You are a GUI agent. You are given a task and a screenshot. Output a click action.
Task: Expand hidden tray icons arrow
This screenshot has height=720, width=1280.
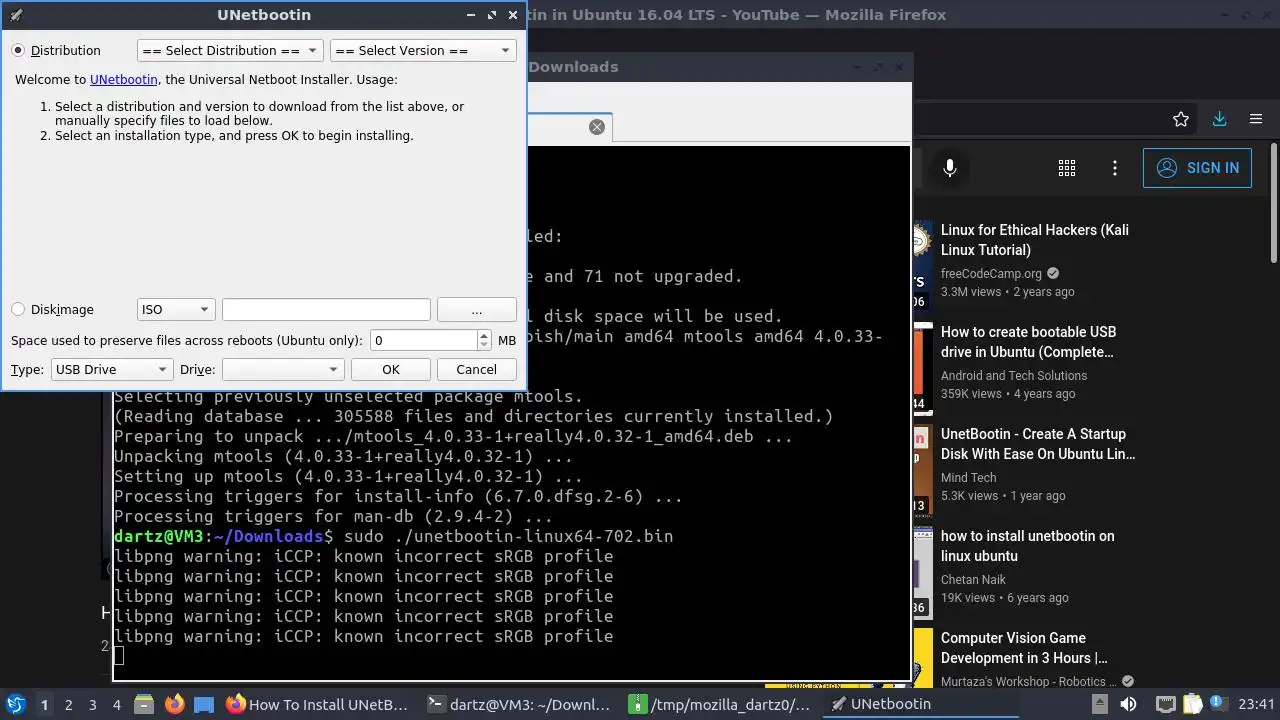tap(1099, 704)
